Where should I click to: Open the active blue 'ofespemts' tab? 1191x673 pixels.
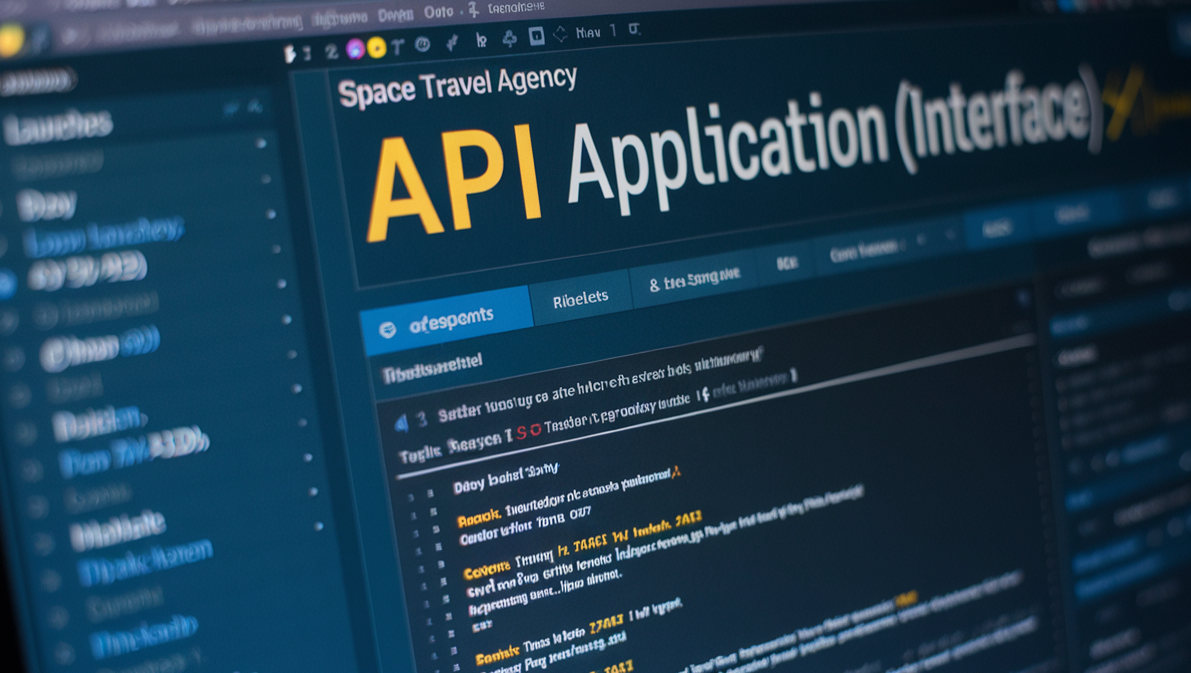click(446, 320)
